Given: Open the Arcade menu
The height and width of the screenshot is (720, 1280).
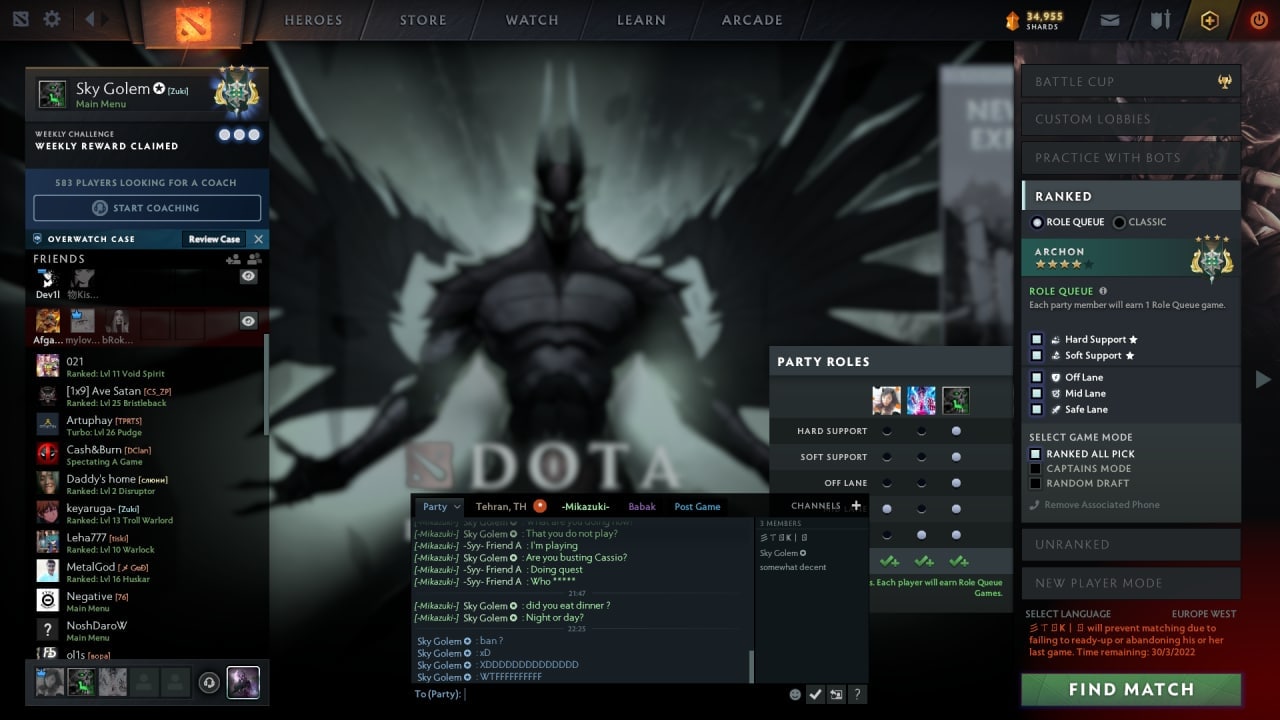Looking at the screenshot, I should pyautogui.click(x=752, y=20).
